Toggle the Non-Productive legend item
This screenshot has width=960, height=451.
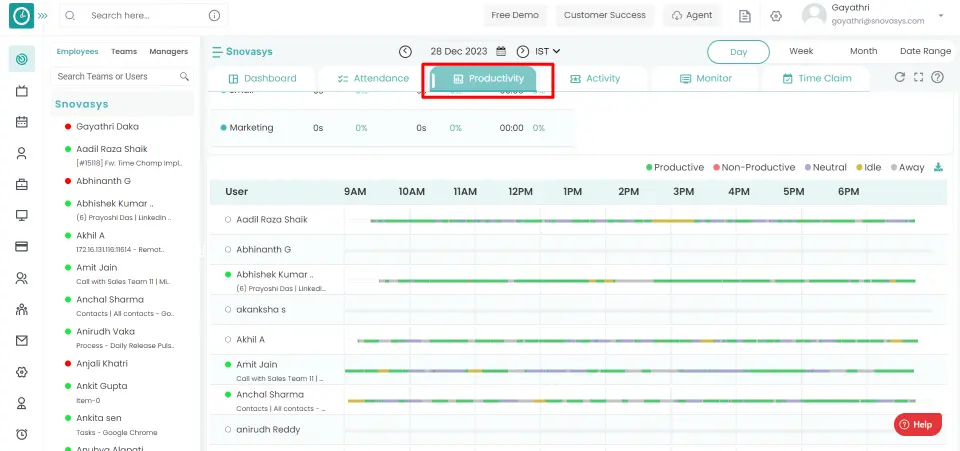click(754, 168)
